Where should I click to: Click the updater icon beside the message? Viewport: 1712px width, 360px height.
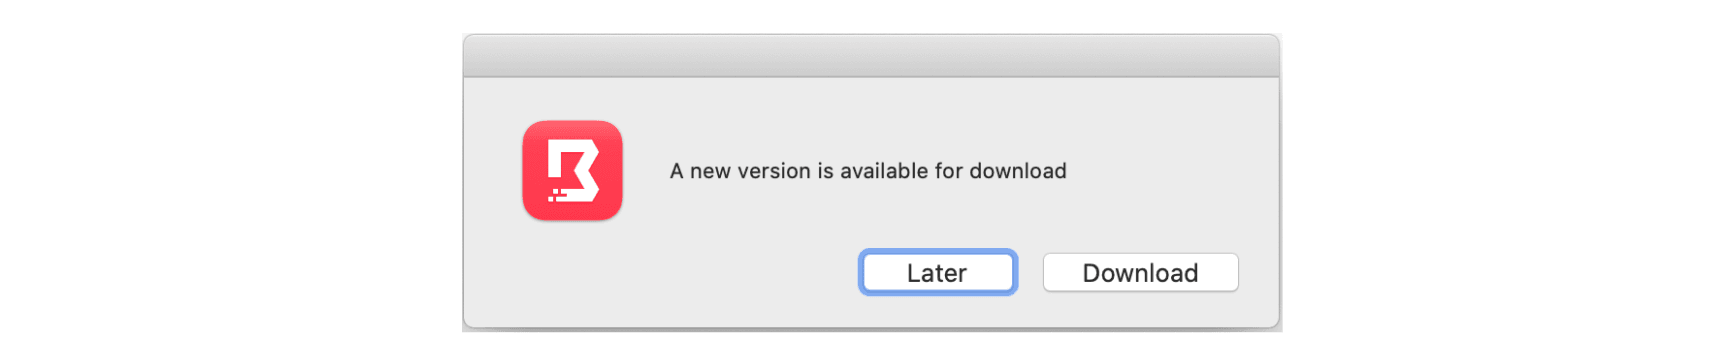(572, 170)
